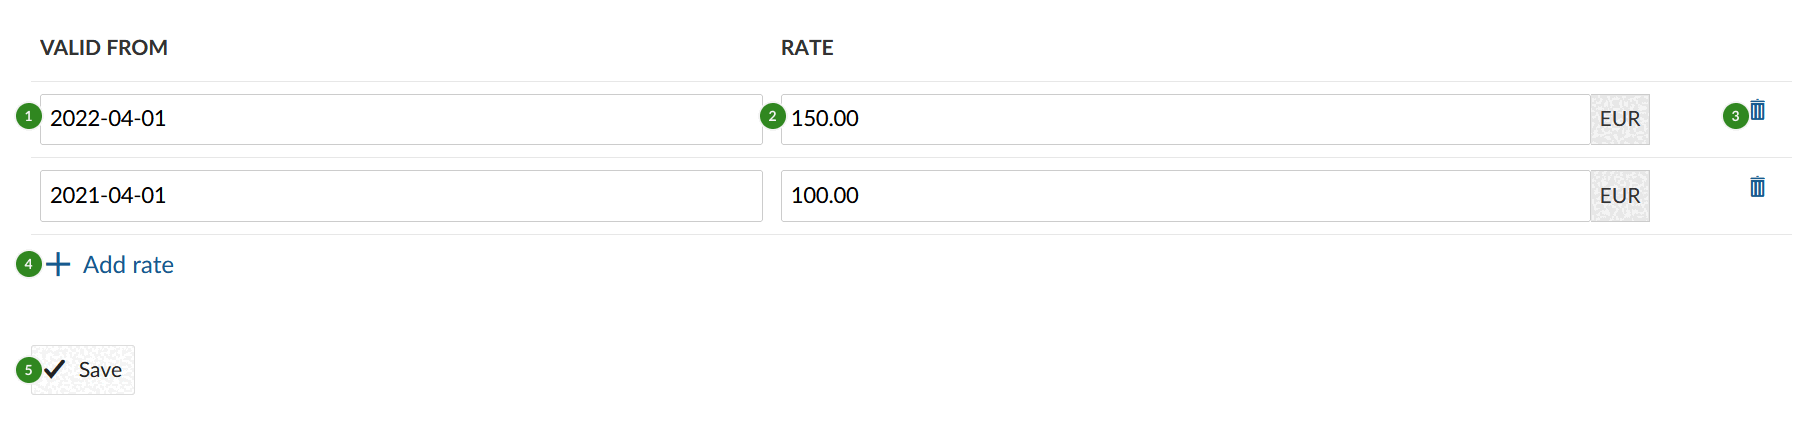Click the green badge numbered 2
This screenshot has width=1813, height=441.
click(772, 117)
